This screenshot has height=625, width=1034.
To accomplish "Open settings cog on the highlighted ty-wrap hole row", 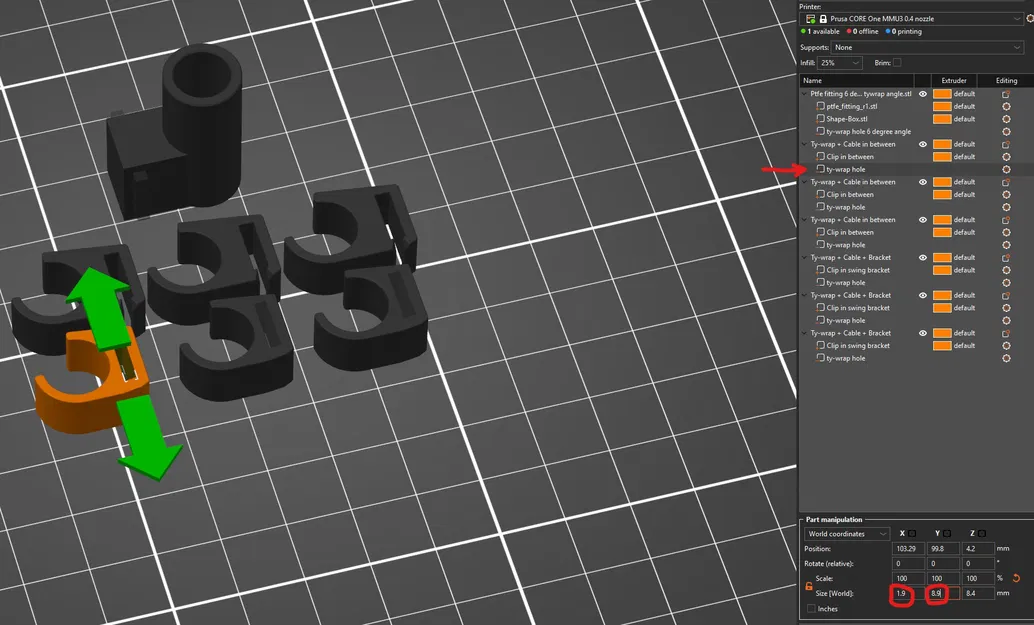I will tap(1006, 169).
